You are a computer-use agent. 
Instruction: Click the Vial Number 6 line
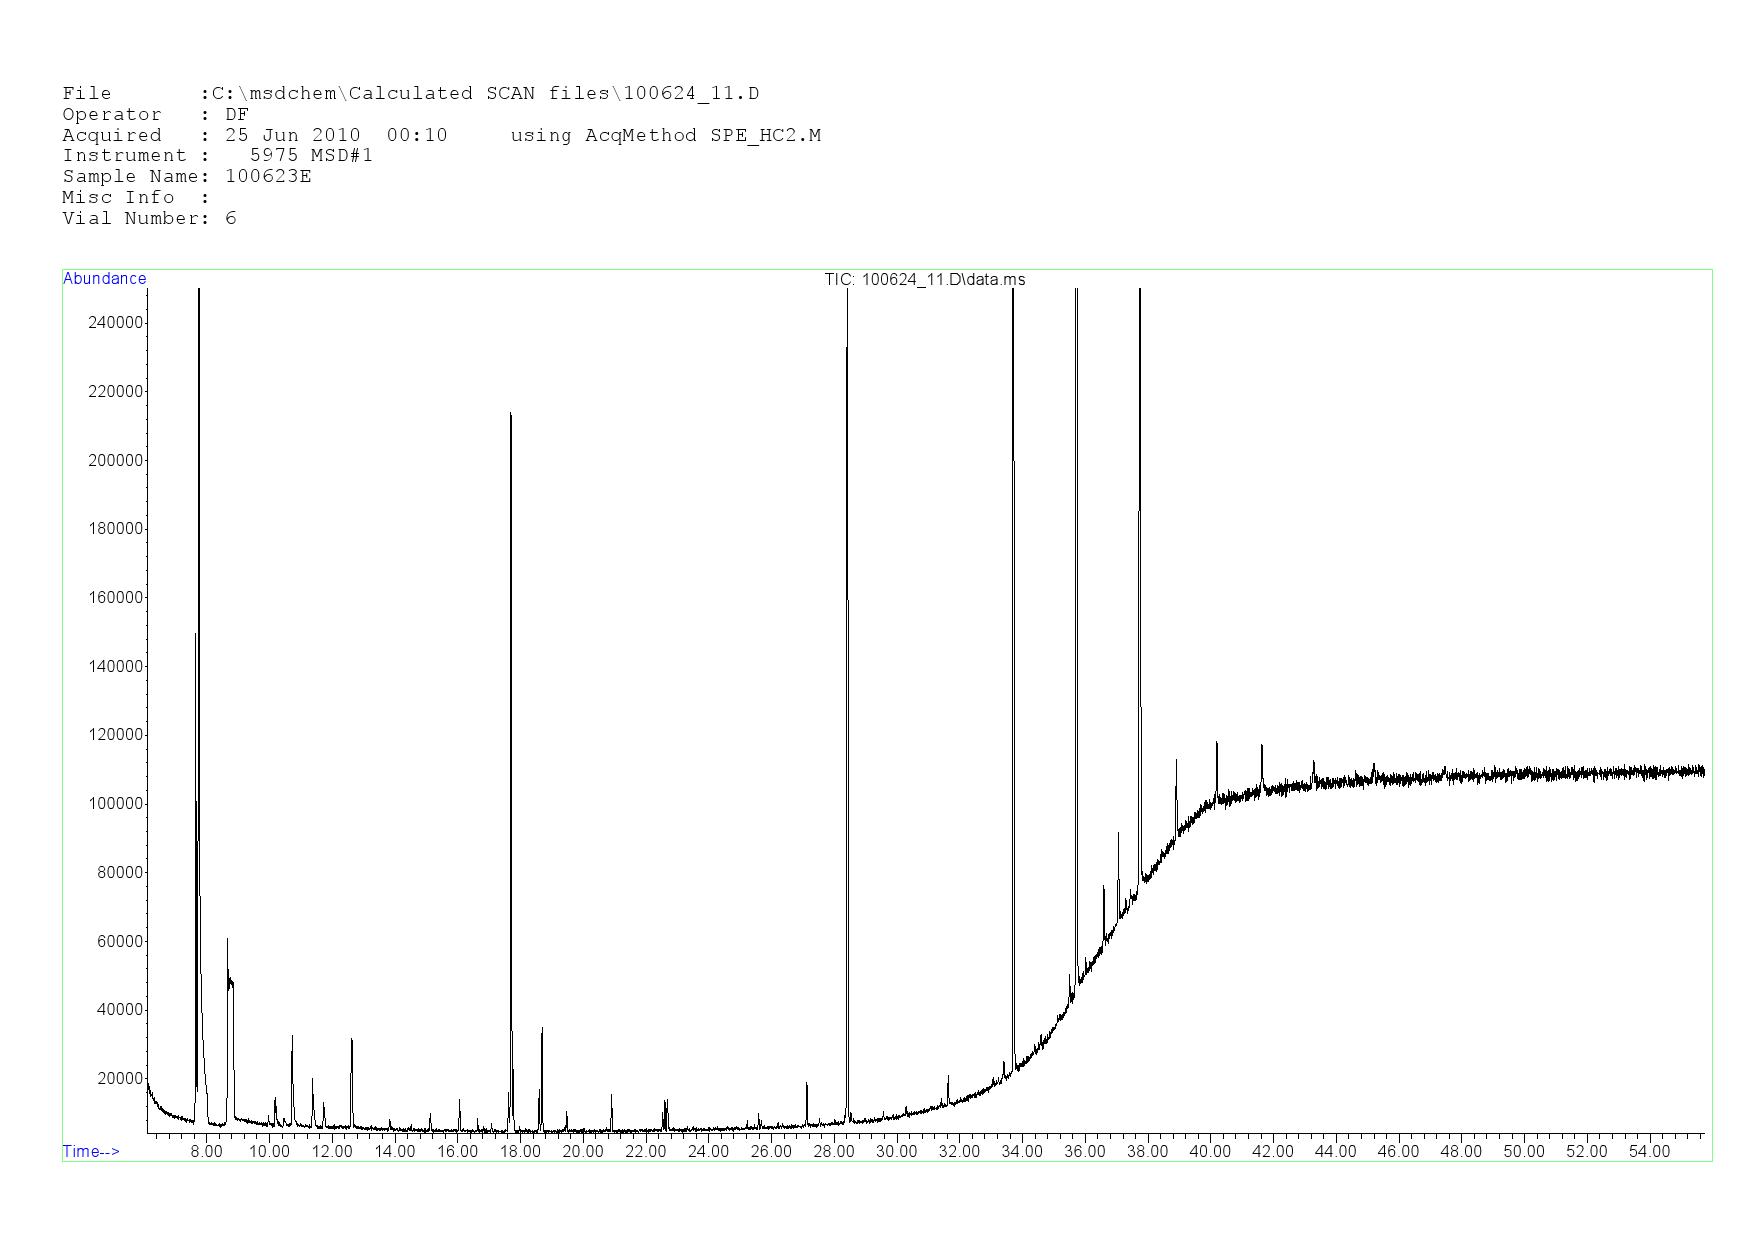pyautogui.click(x=149, y=219)
